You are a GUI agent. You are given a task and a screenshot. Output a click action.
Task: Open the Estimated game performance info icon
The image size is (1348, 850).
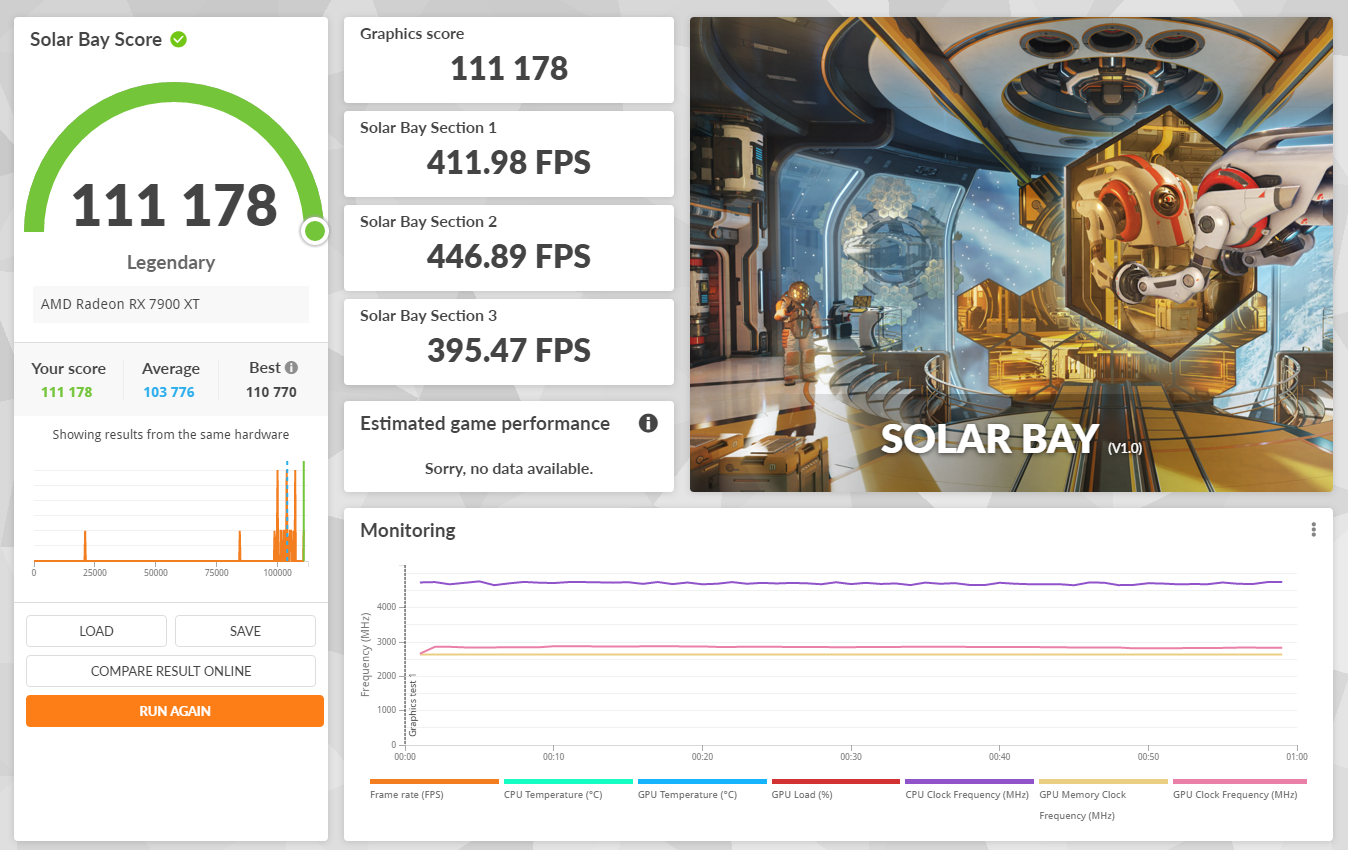click(648, 423)
